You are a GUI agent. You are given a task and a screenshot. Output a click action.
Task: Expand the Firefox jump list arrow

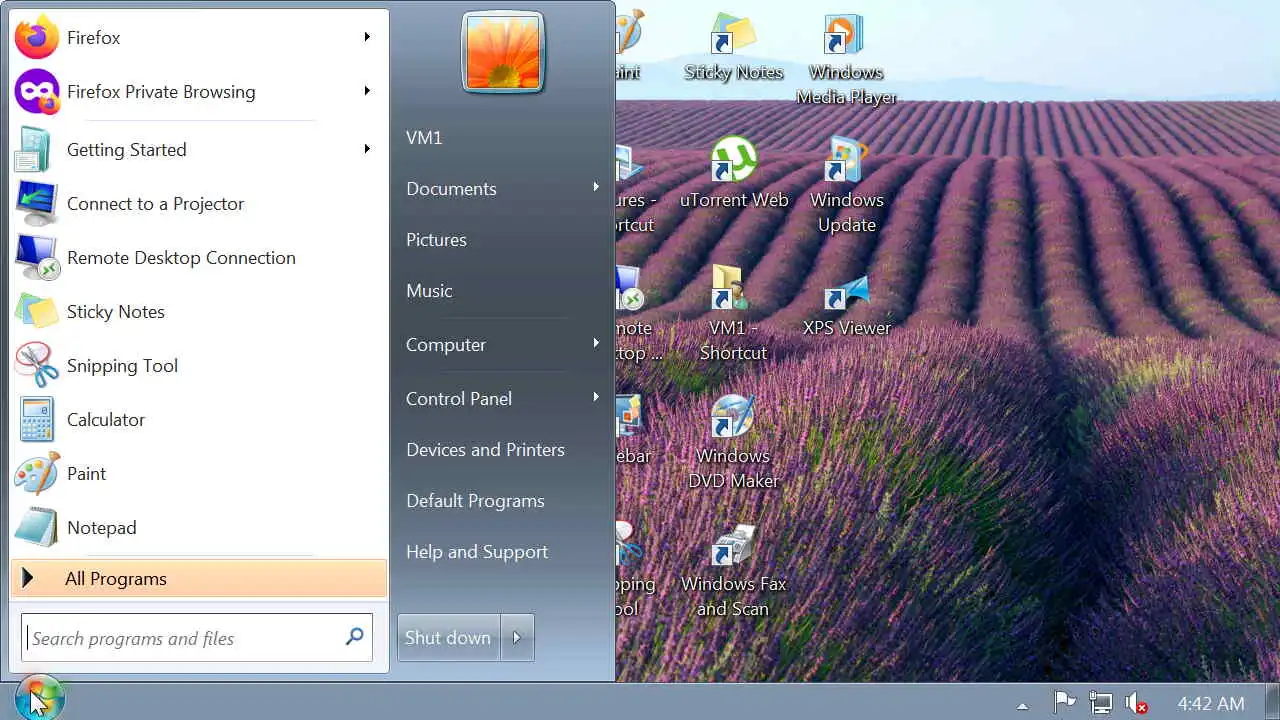[x=367, y=37]
